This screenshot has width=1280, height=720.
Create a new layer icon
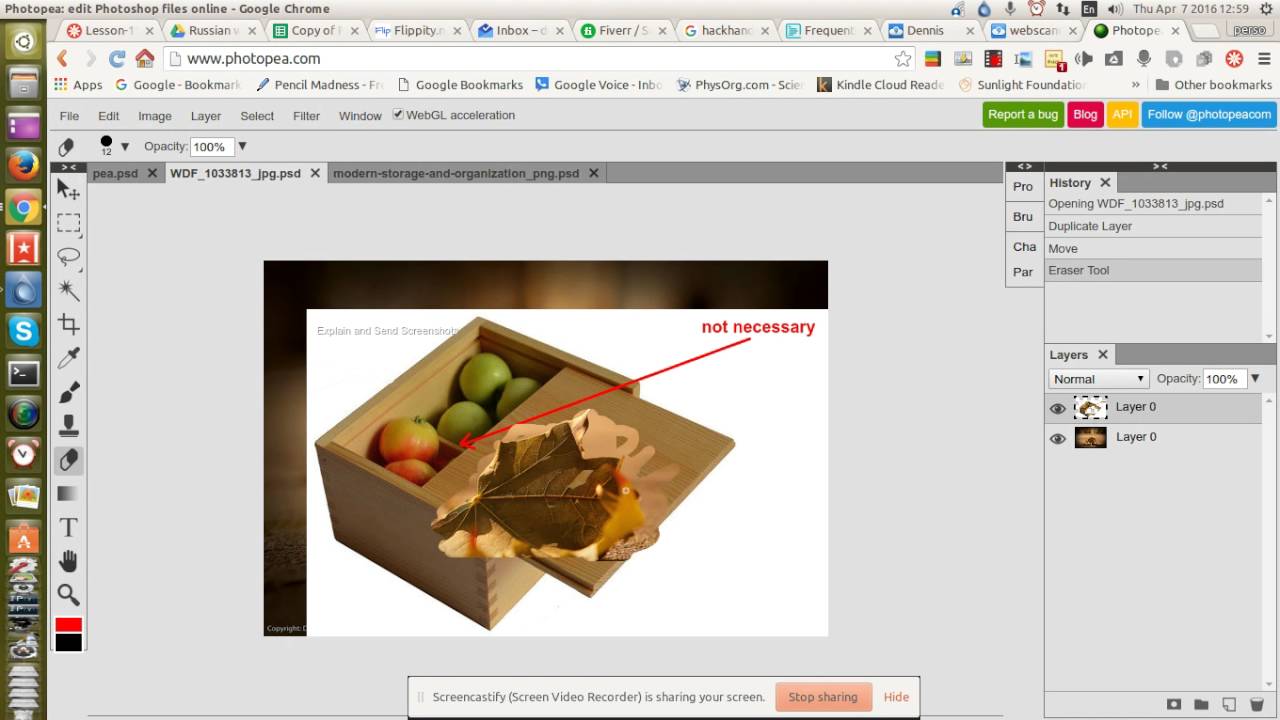(1229, 705)
